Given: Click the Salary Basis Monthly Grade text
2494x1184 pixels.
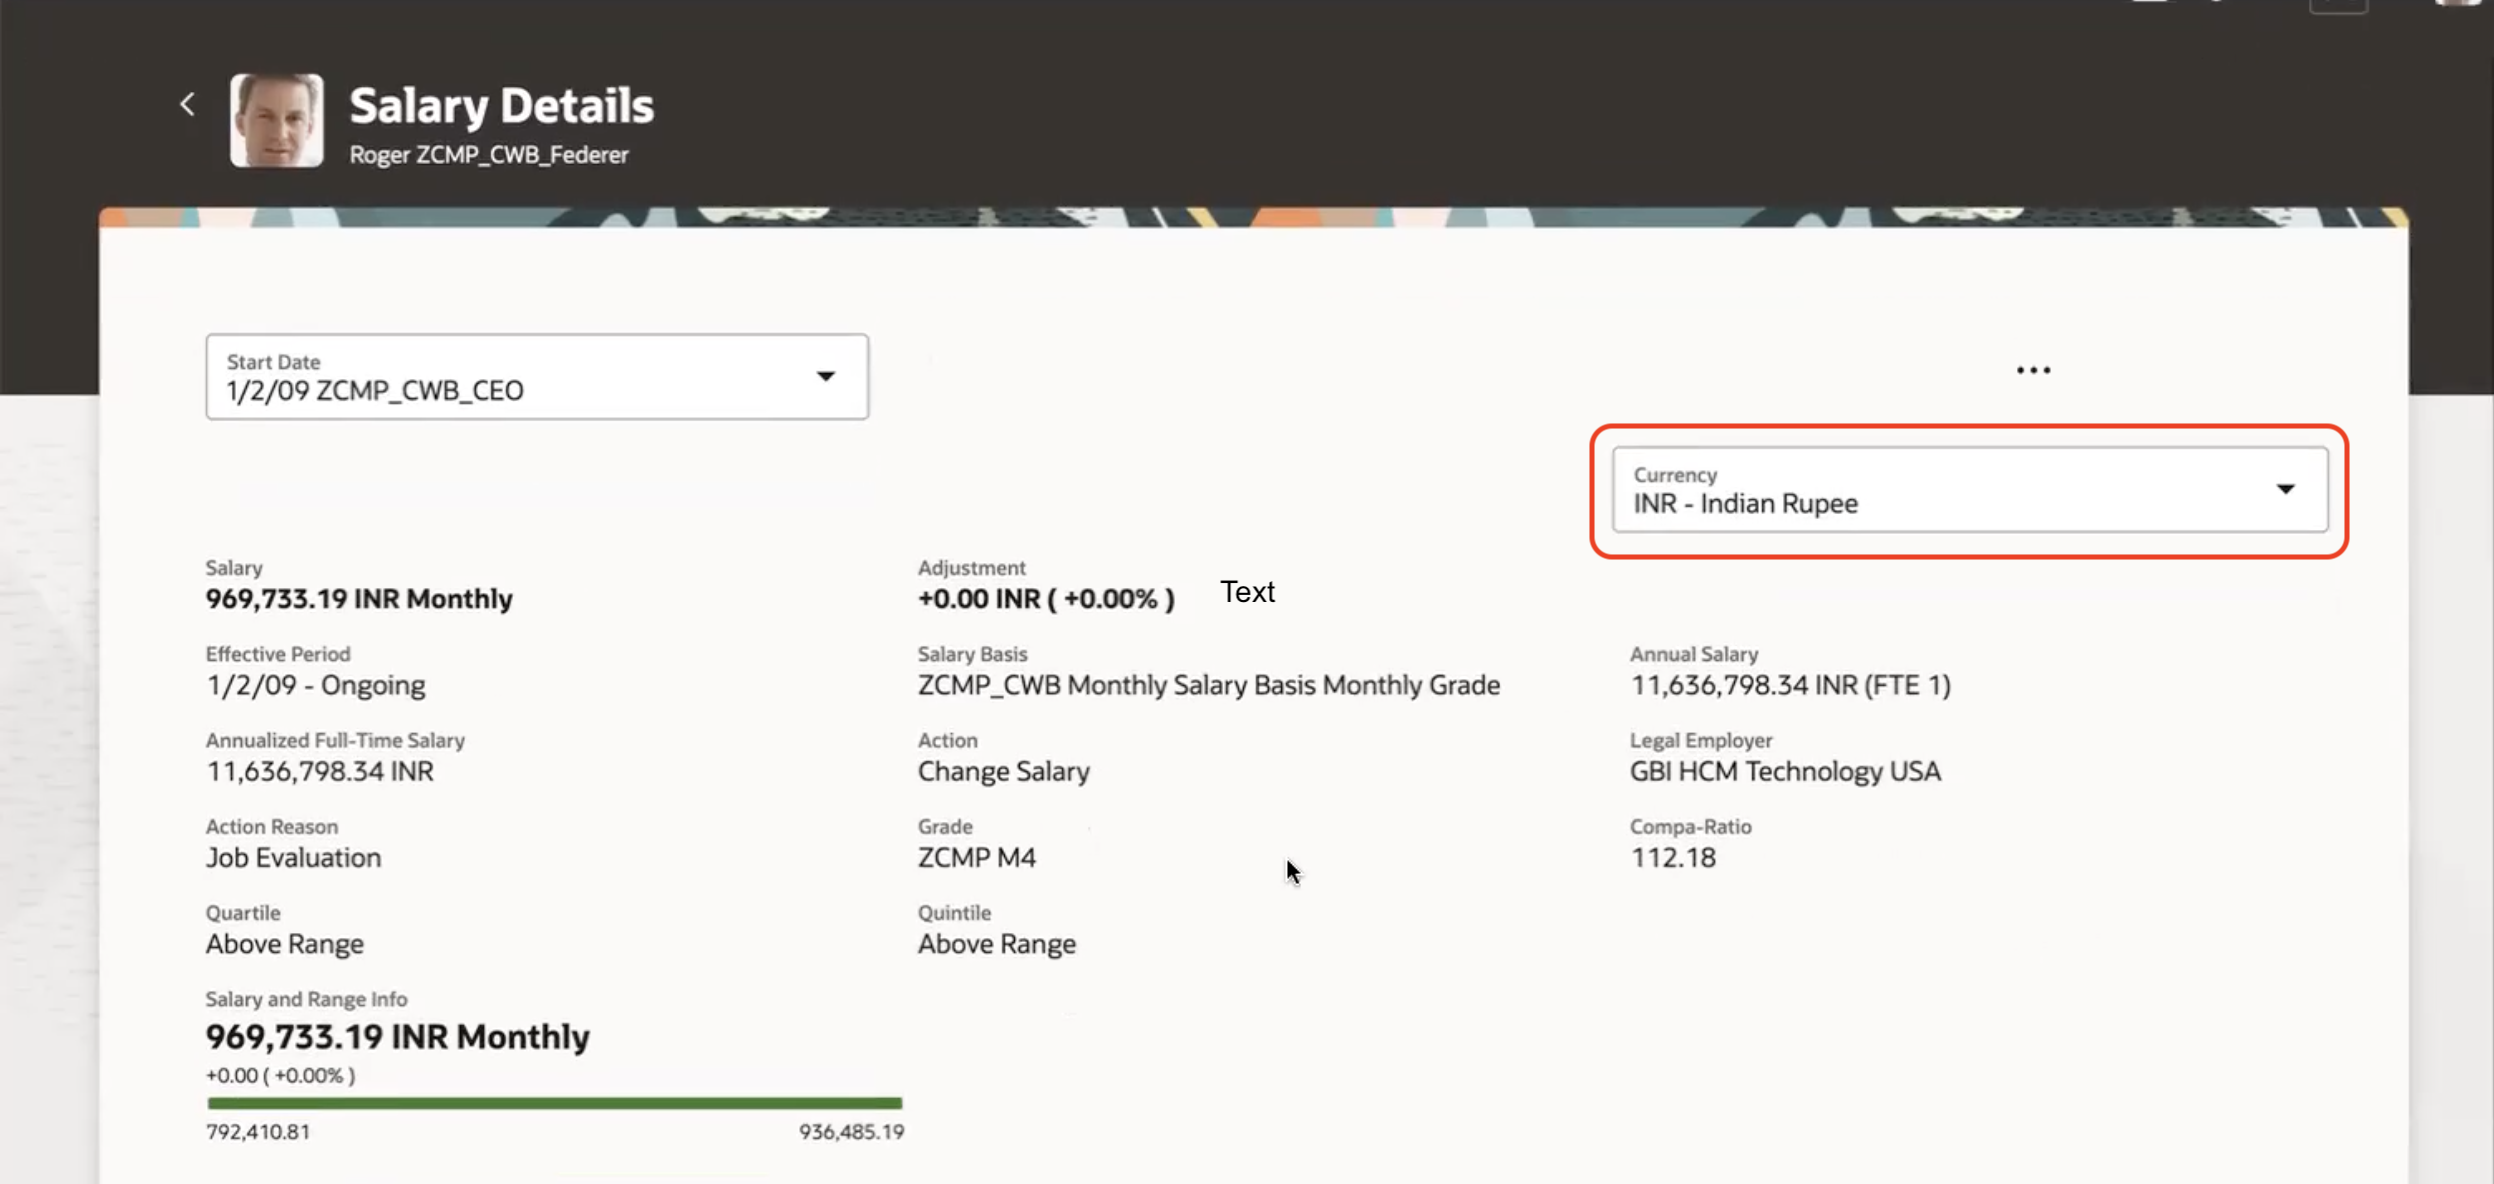Looking at the screenshot, I should pyautogui.click(x=1208, y=685).
